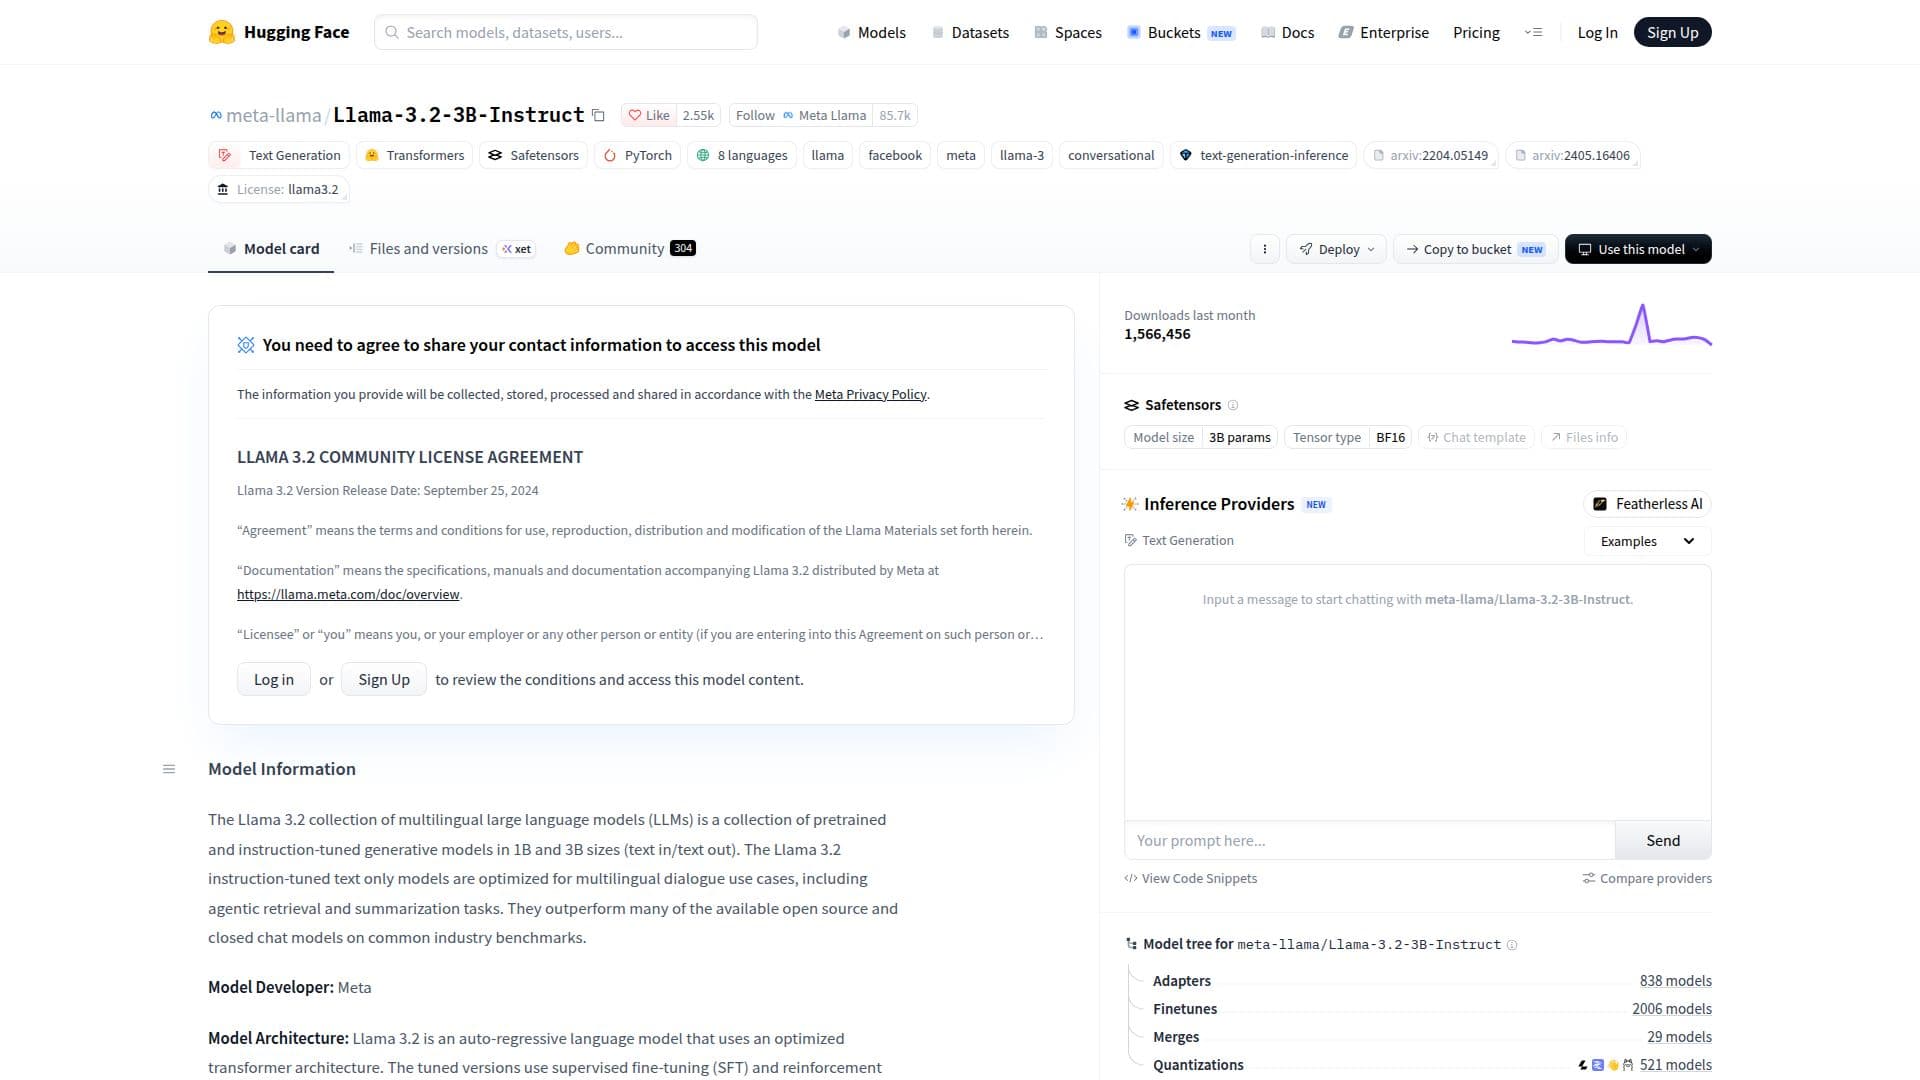Focus the search models input field
The height and width of the screenshot is (1080, 1920).
566,32
